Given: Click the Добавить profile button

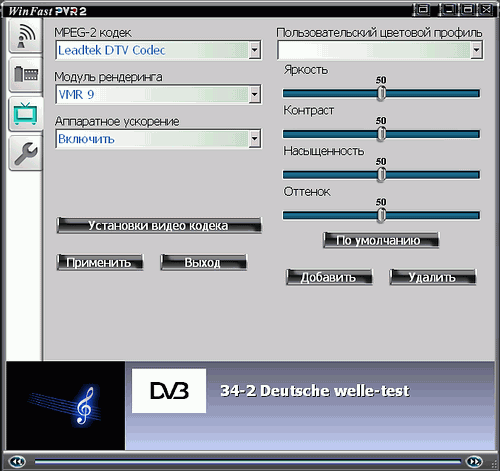Looking at the screenshot, I should point(329,277).
